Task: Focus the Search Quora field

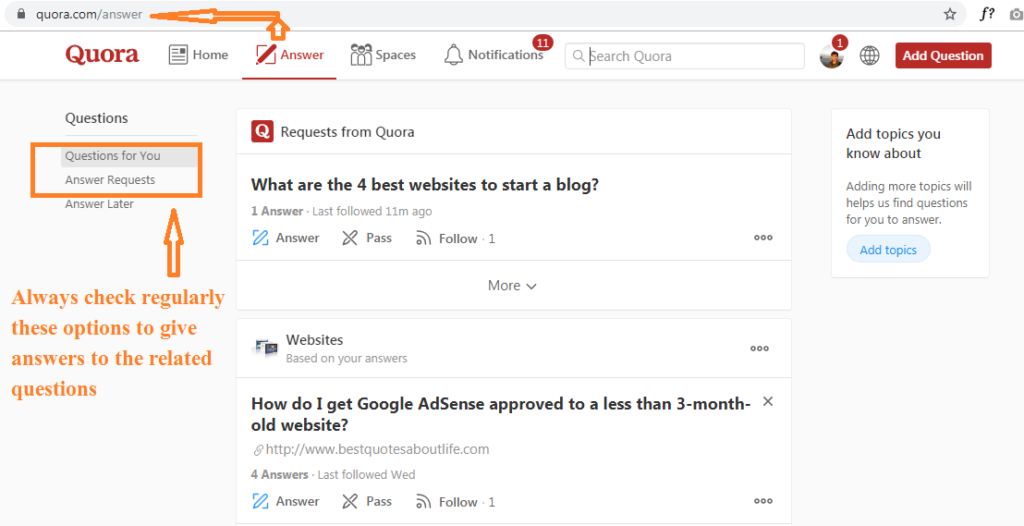Action: 684,56
